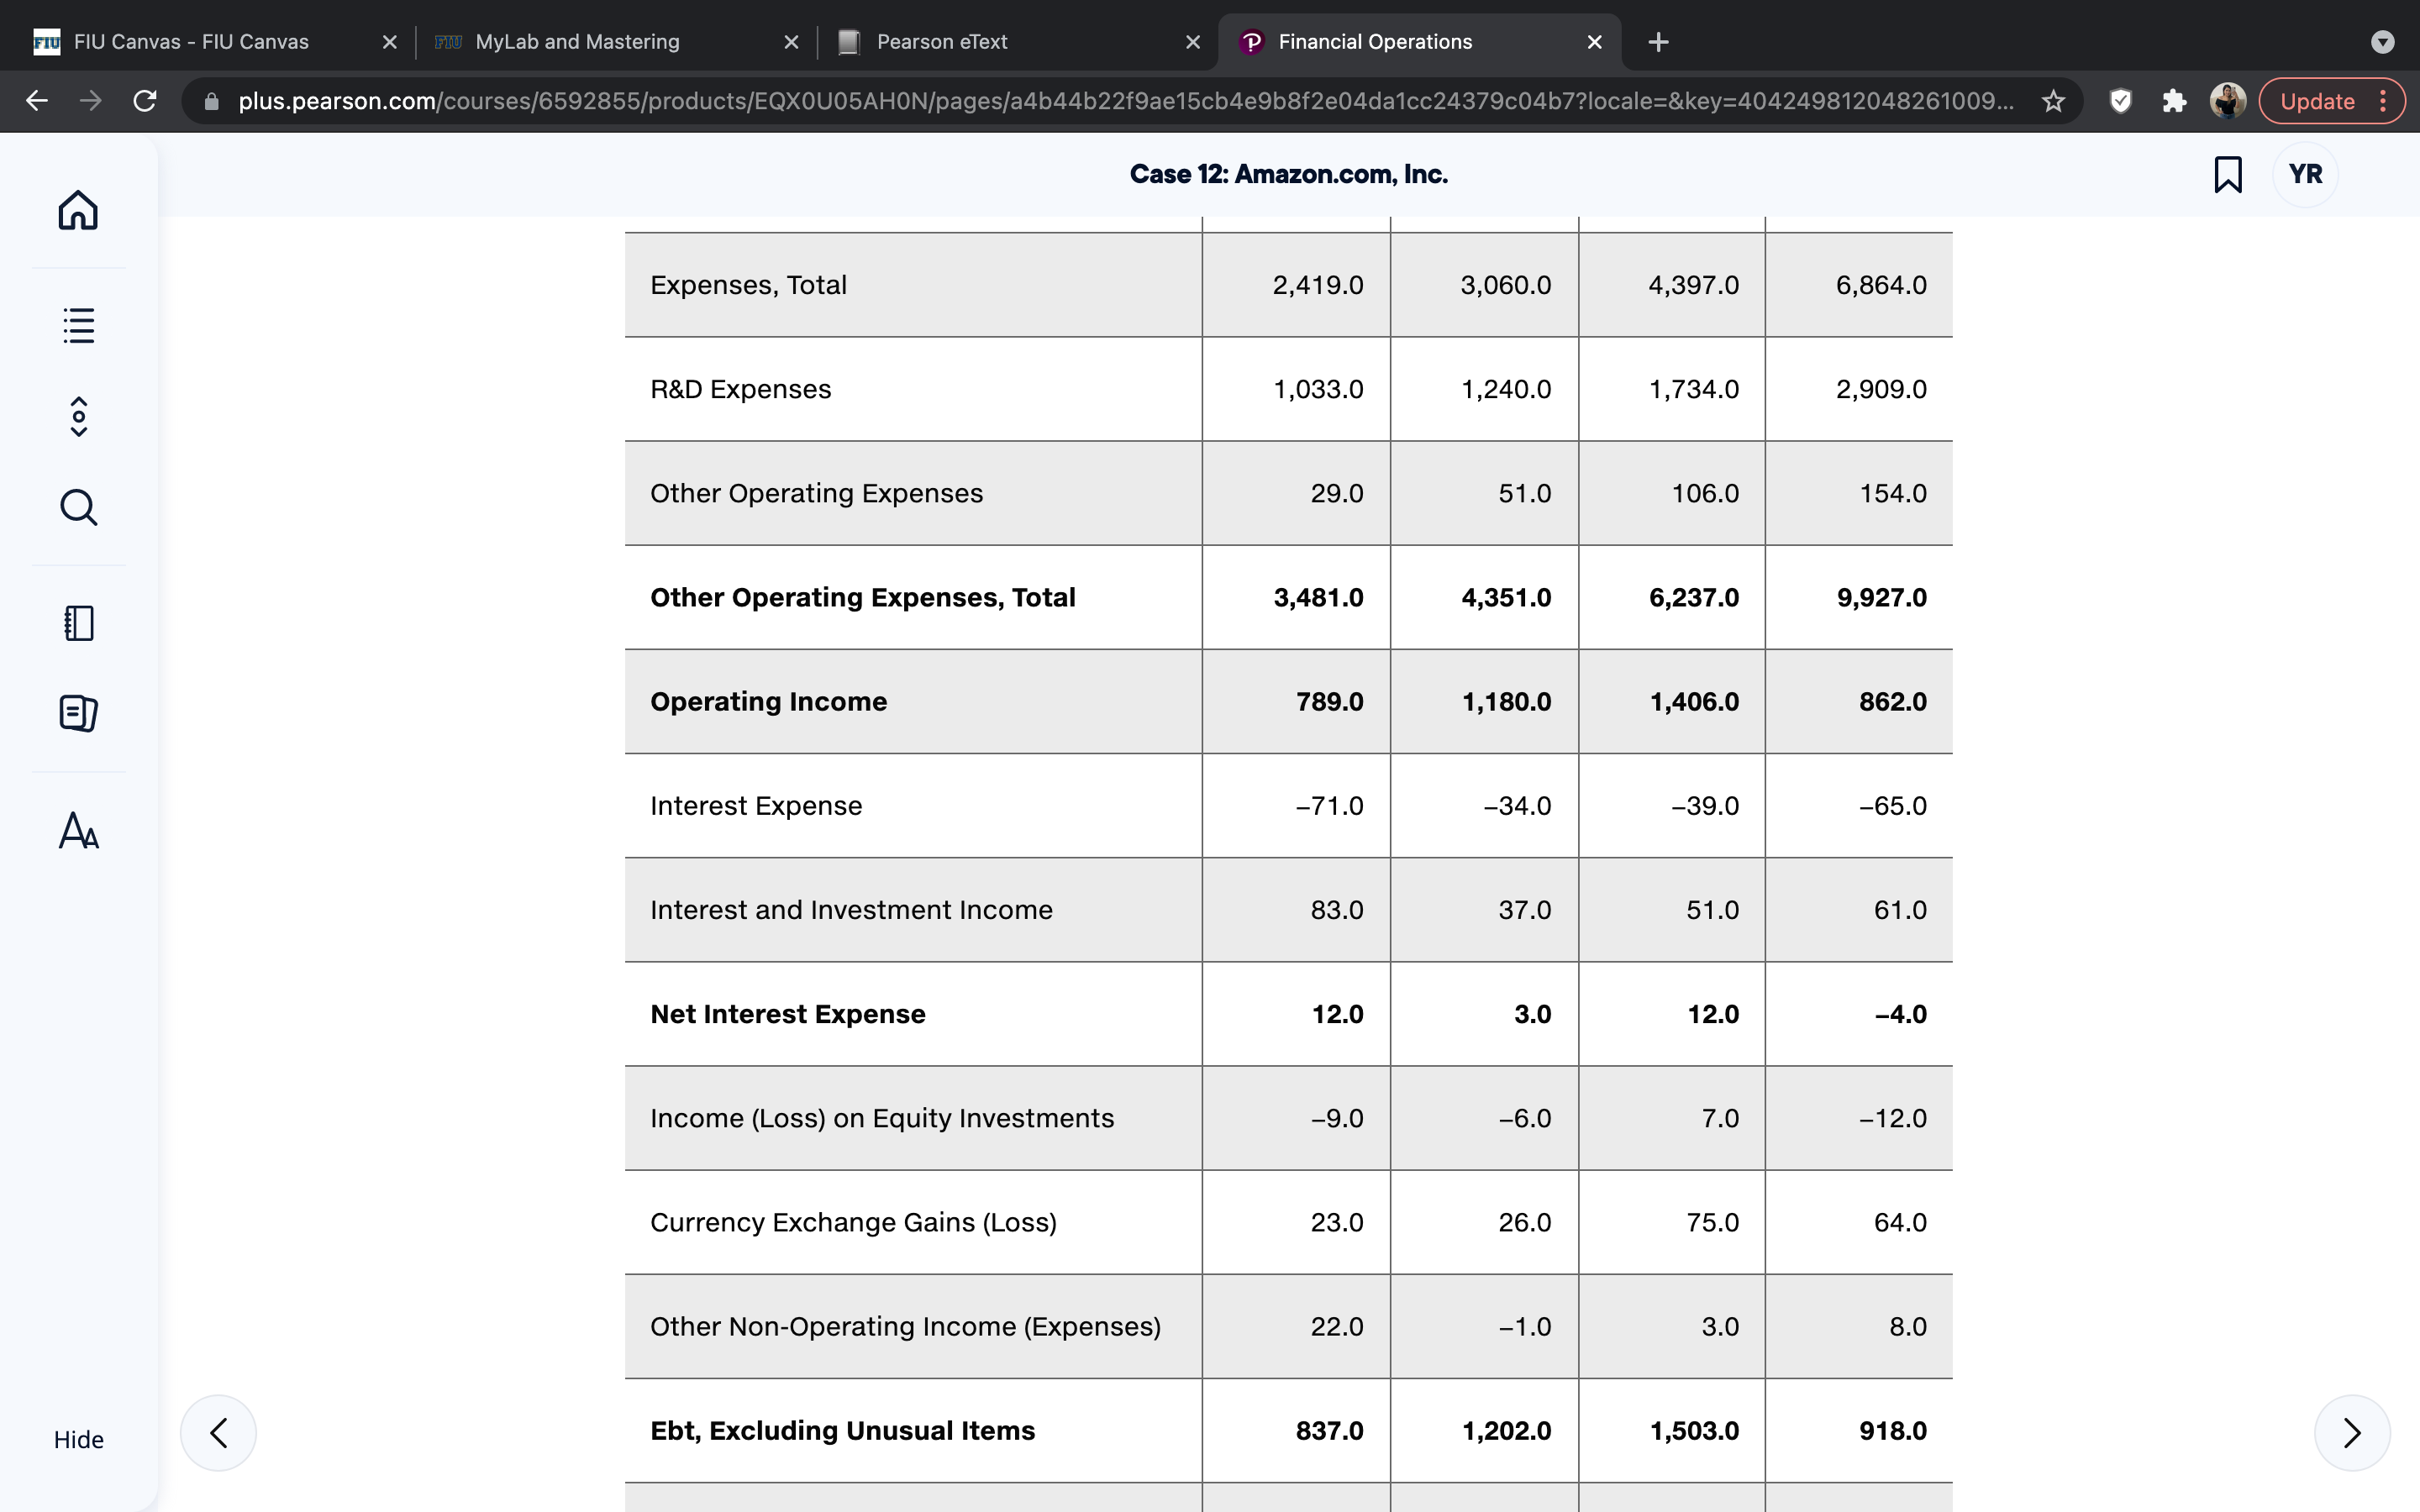Screen dimensions: 2420x1512
Task: Open the page navigation jump icon
Action: tap(78, 416)
